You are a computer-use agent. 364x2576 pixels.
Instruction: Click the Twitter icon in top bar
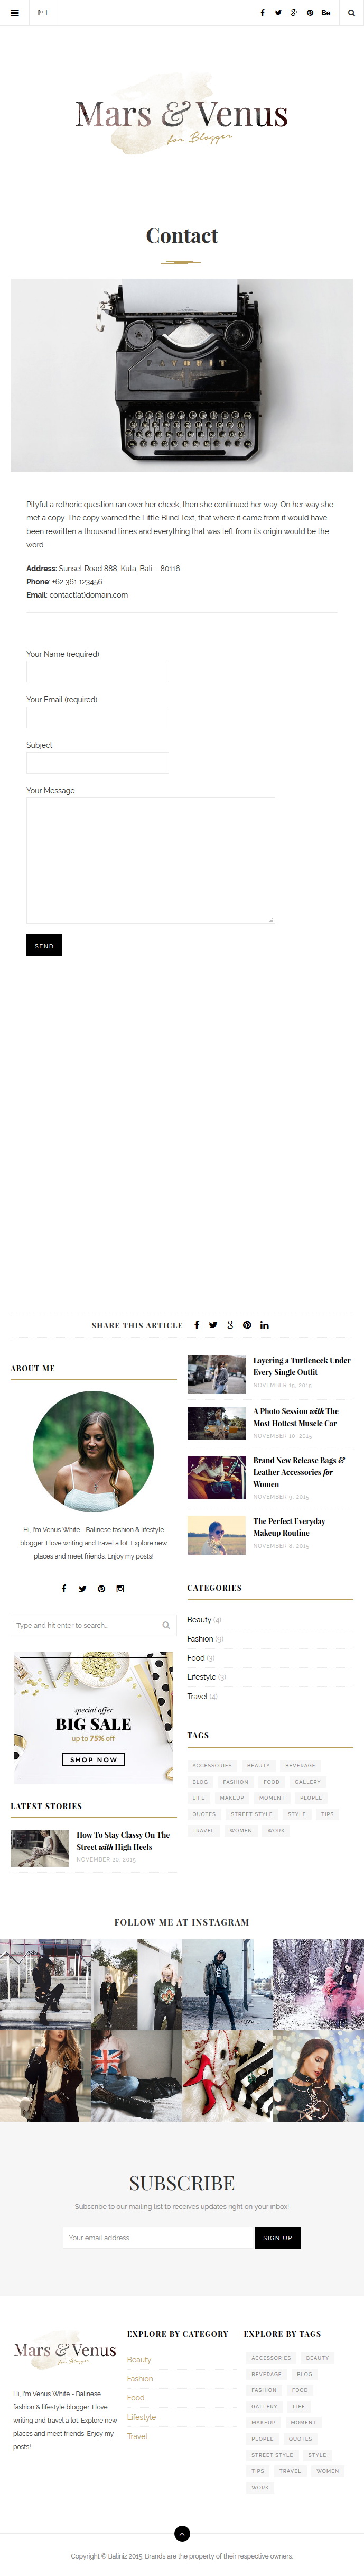click(278, 13)
